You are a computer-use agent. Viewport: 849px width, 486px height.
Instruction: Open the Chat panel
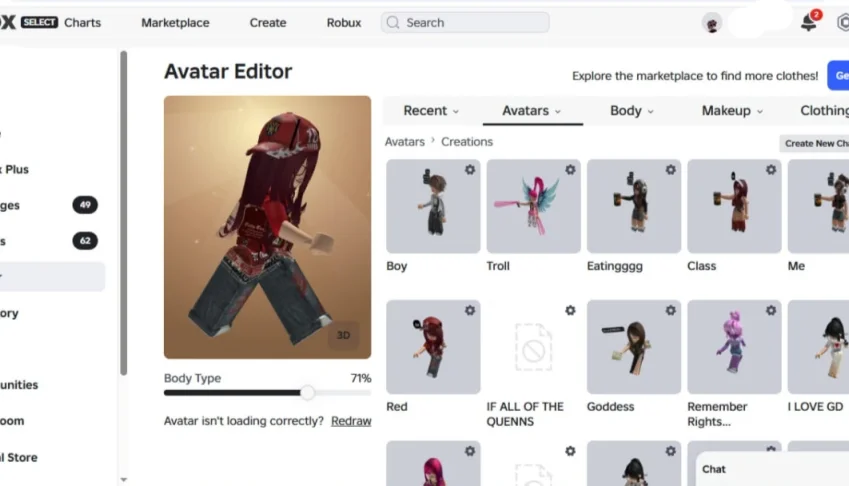[x=772, y=469]
